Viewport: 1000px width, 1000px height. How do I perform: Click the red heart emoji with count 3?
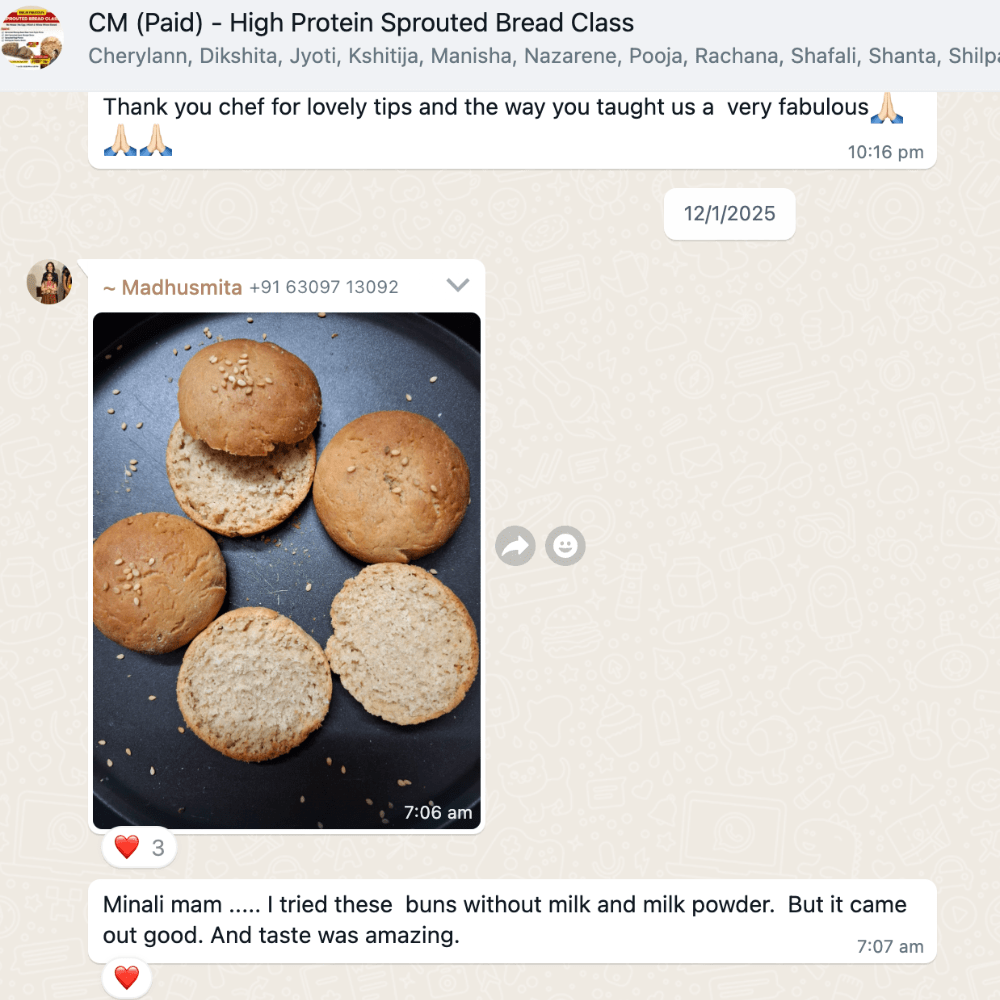[126, 848]
